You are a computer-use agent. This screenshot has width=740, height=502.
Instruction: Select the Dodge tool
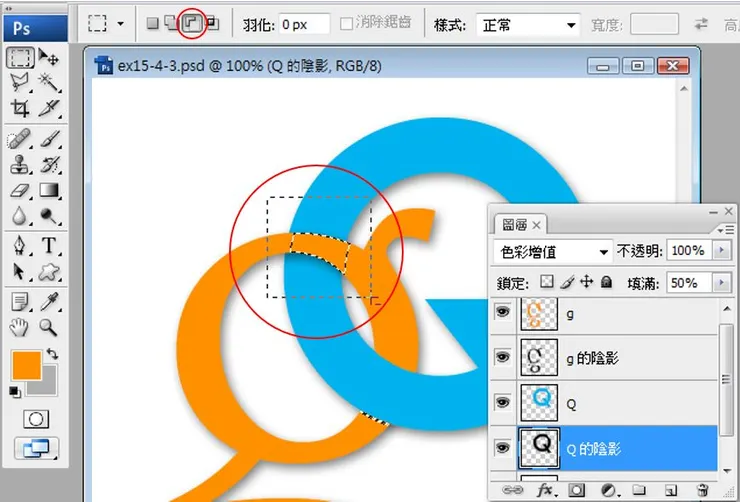pos(49,216)
